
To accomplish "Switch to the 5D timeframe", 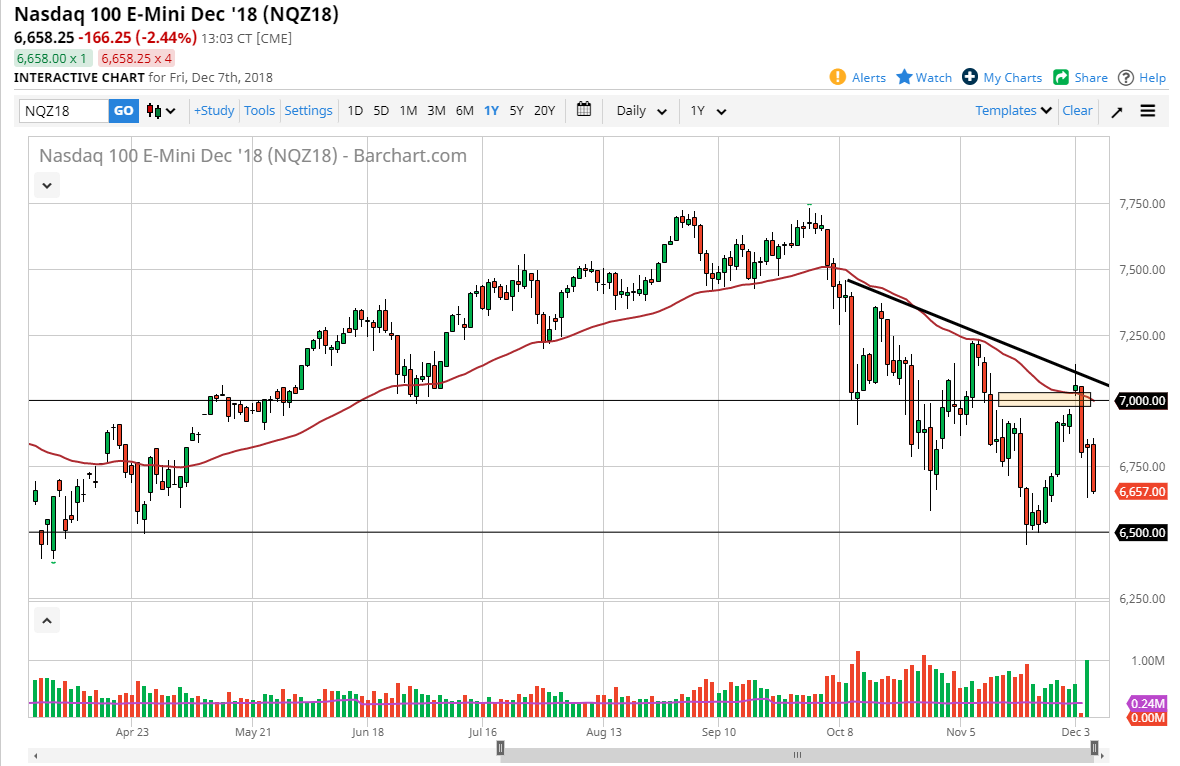I will coord(380,111).
